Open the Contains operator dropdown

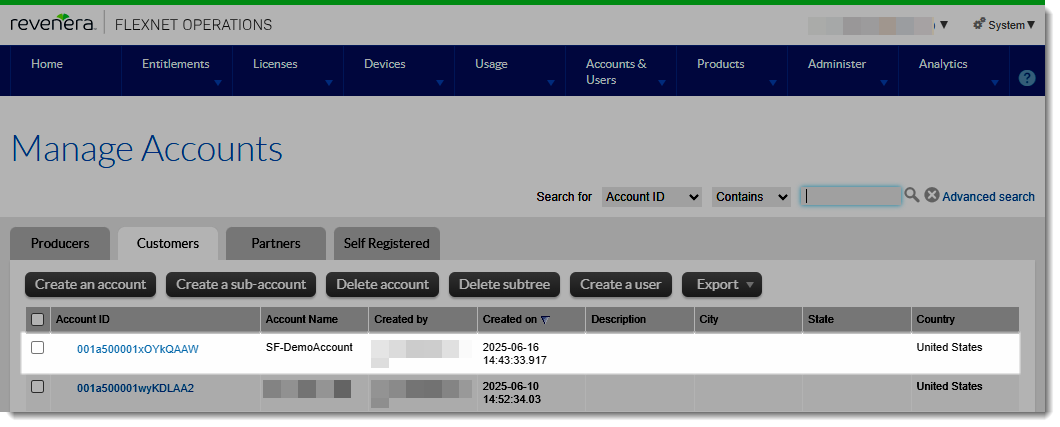pyautogui.click(x=751, y=197)
